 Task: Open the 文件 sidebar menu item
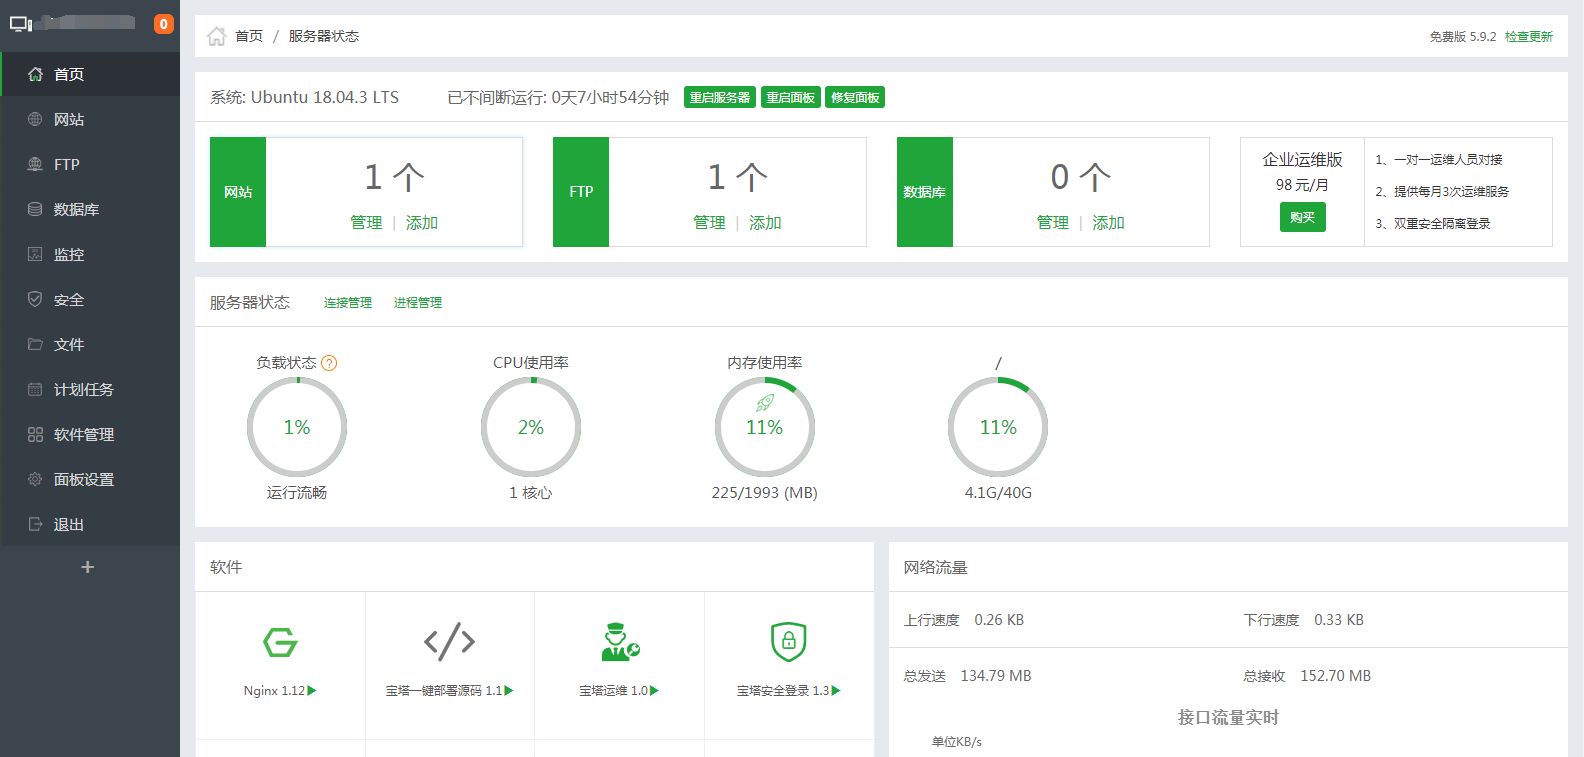click(x=90, y=344)
